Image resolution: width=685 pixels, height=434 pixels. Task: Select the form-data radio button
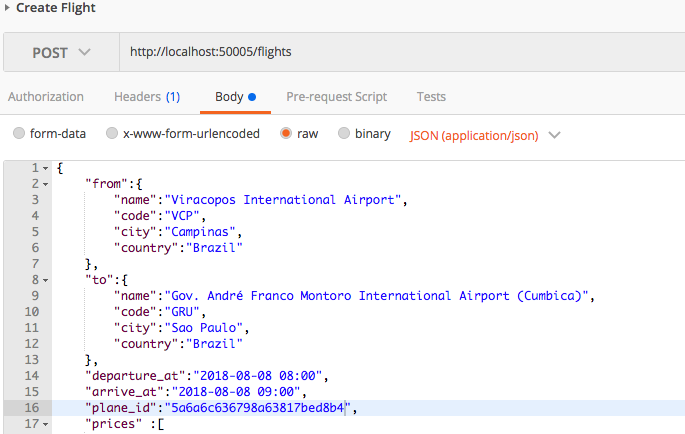(19, 133)
